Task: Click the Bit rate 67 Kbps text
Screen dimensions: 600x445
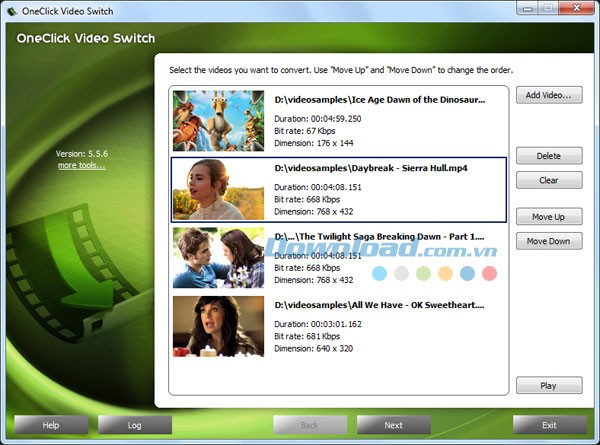Action: (305, 131)
